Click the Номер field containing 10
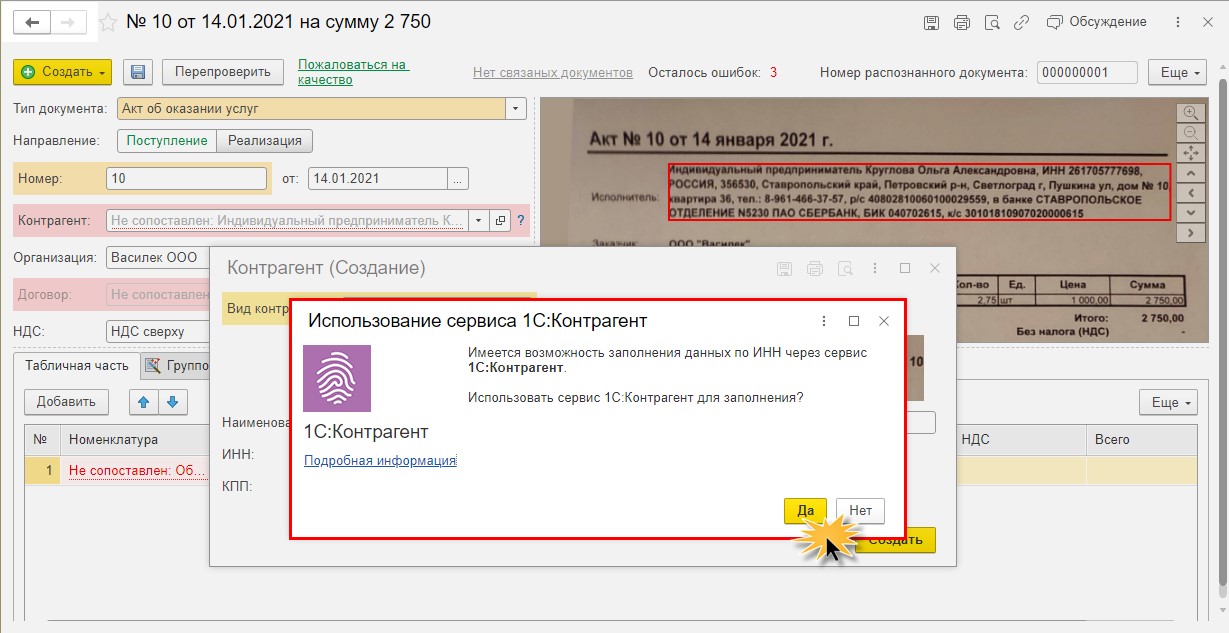 pos(186,179)
